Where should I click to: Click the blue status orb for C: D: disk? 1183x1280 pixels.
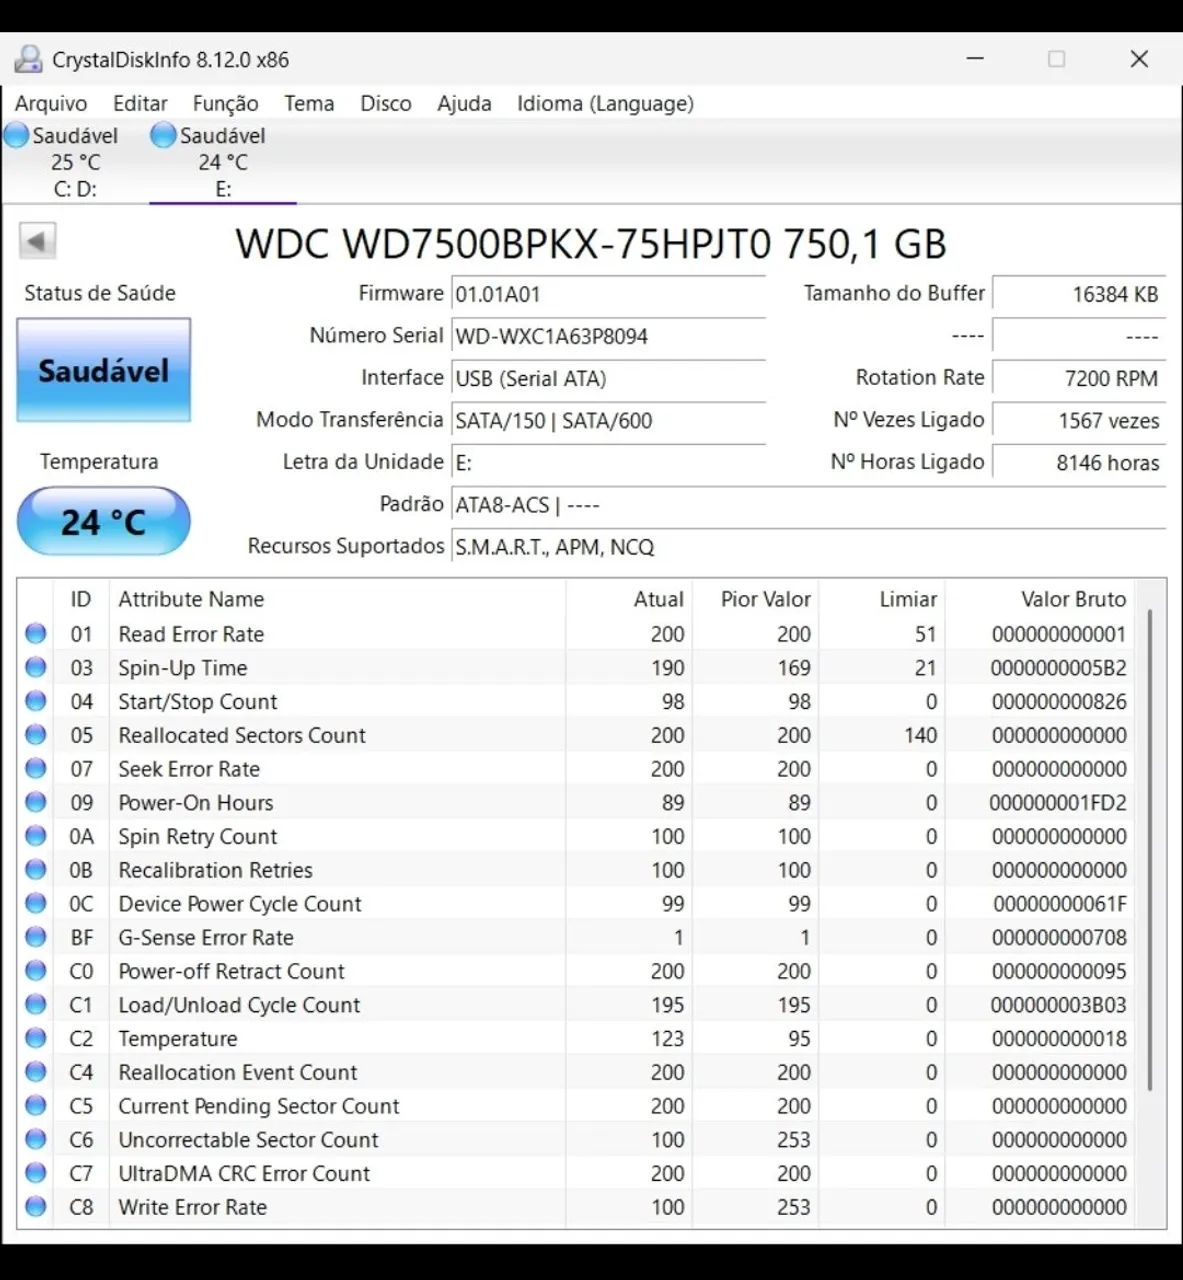tap(16, 135)
